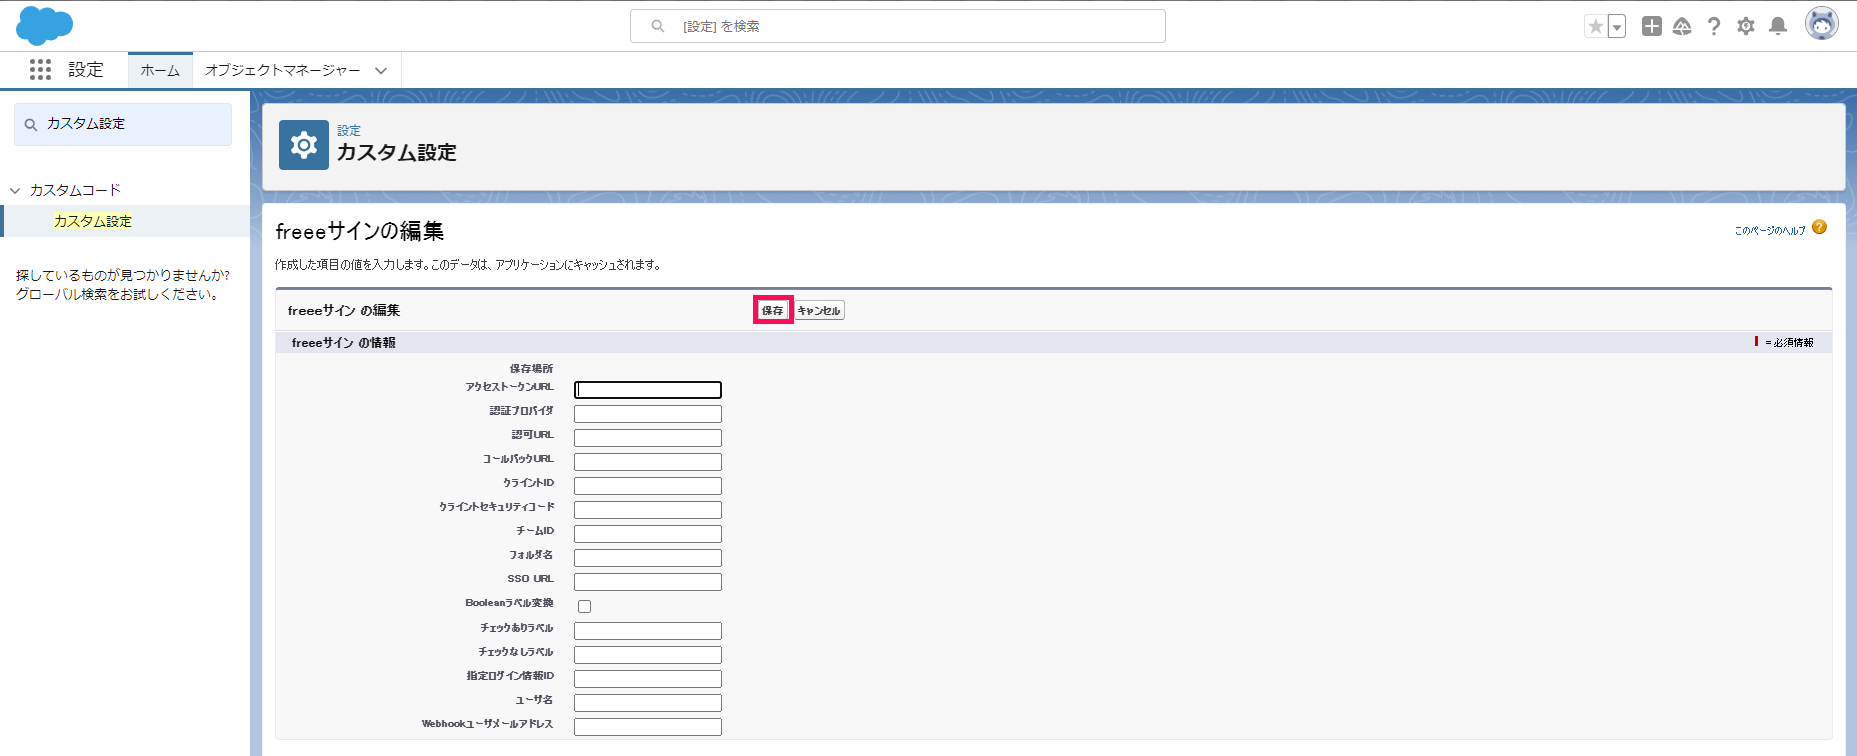Click the ユーザ名 input field
This screenshot has width=1857, height=756.
point(648,703)
